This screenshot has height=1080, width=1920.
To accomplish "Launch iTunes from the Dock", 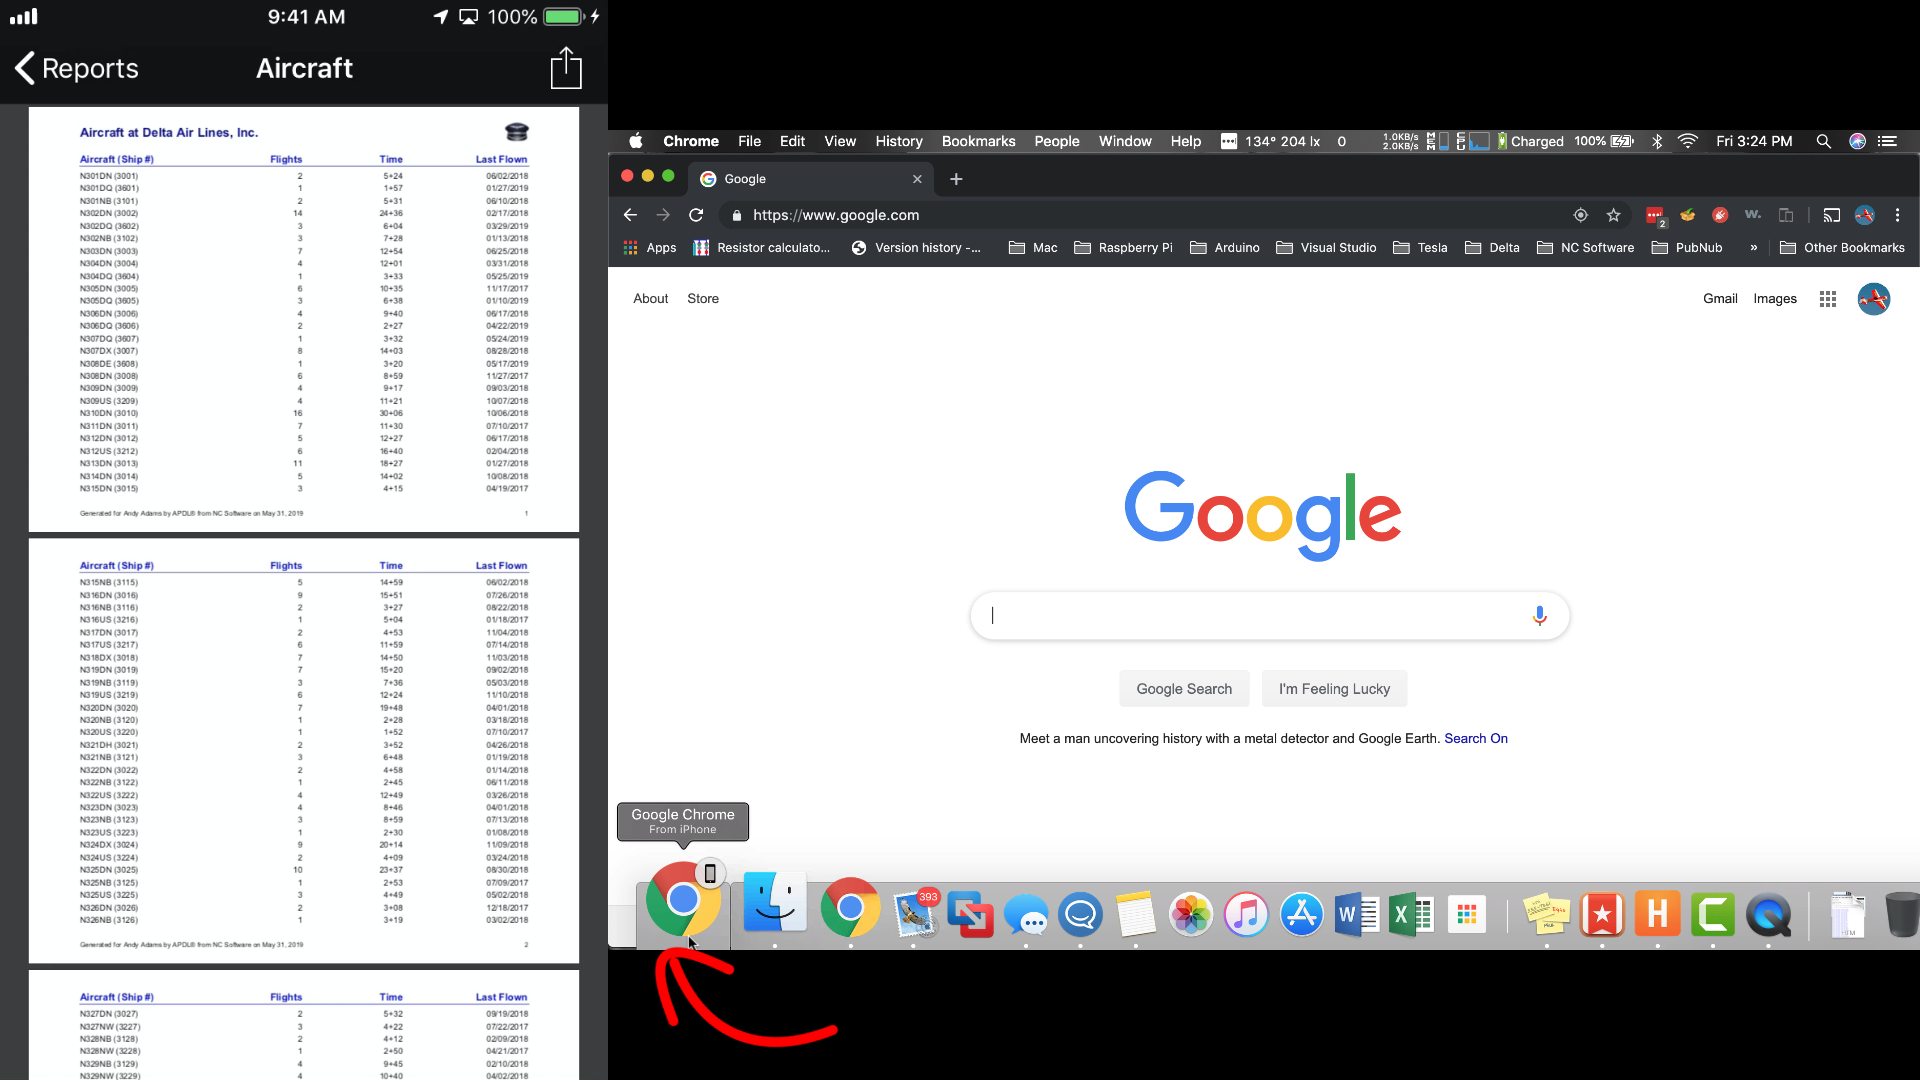I will tap(1246, 914).
